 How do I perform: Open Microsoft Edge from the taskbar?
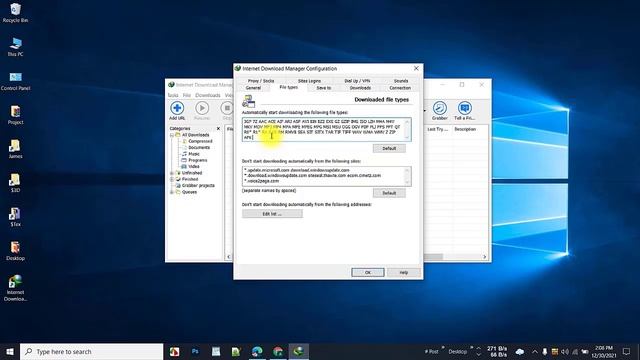point(257,351)
